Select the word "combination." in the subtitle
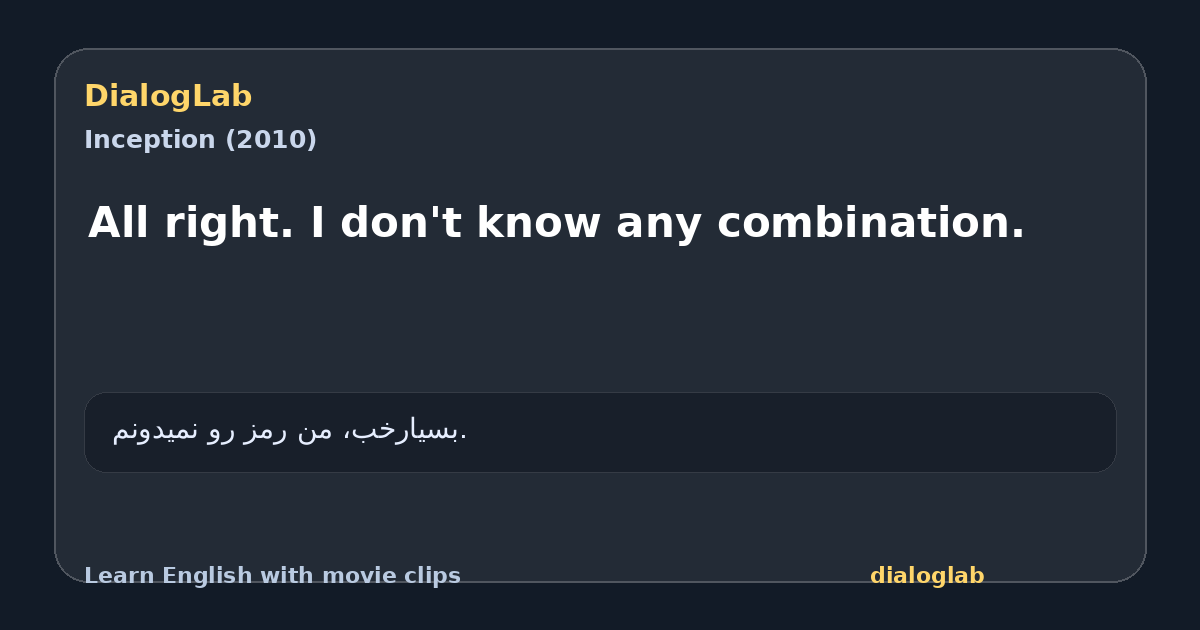Viewport: 1200px width, 630px height. 871,222
